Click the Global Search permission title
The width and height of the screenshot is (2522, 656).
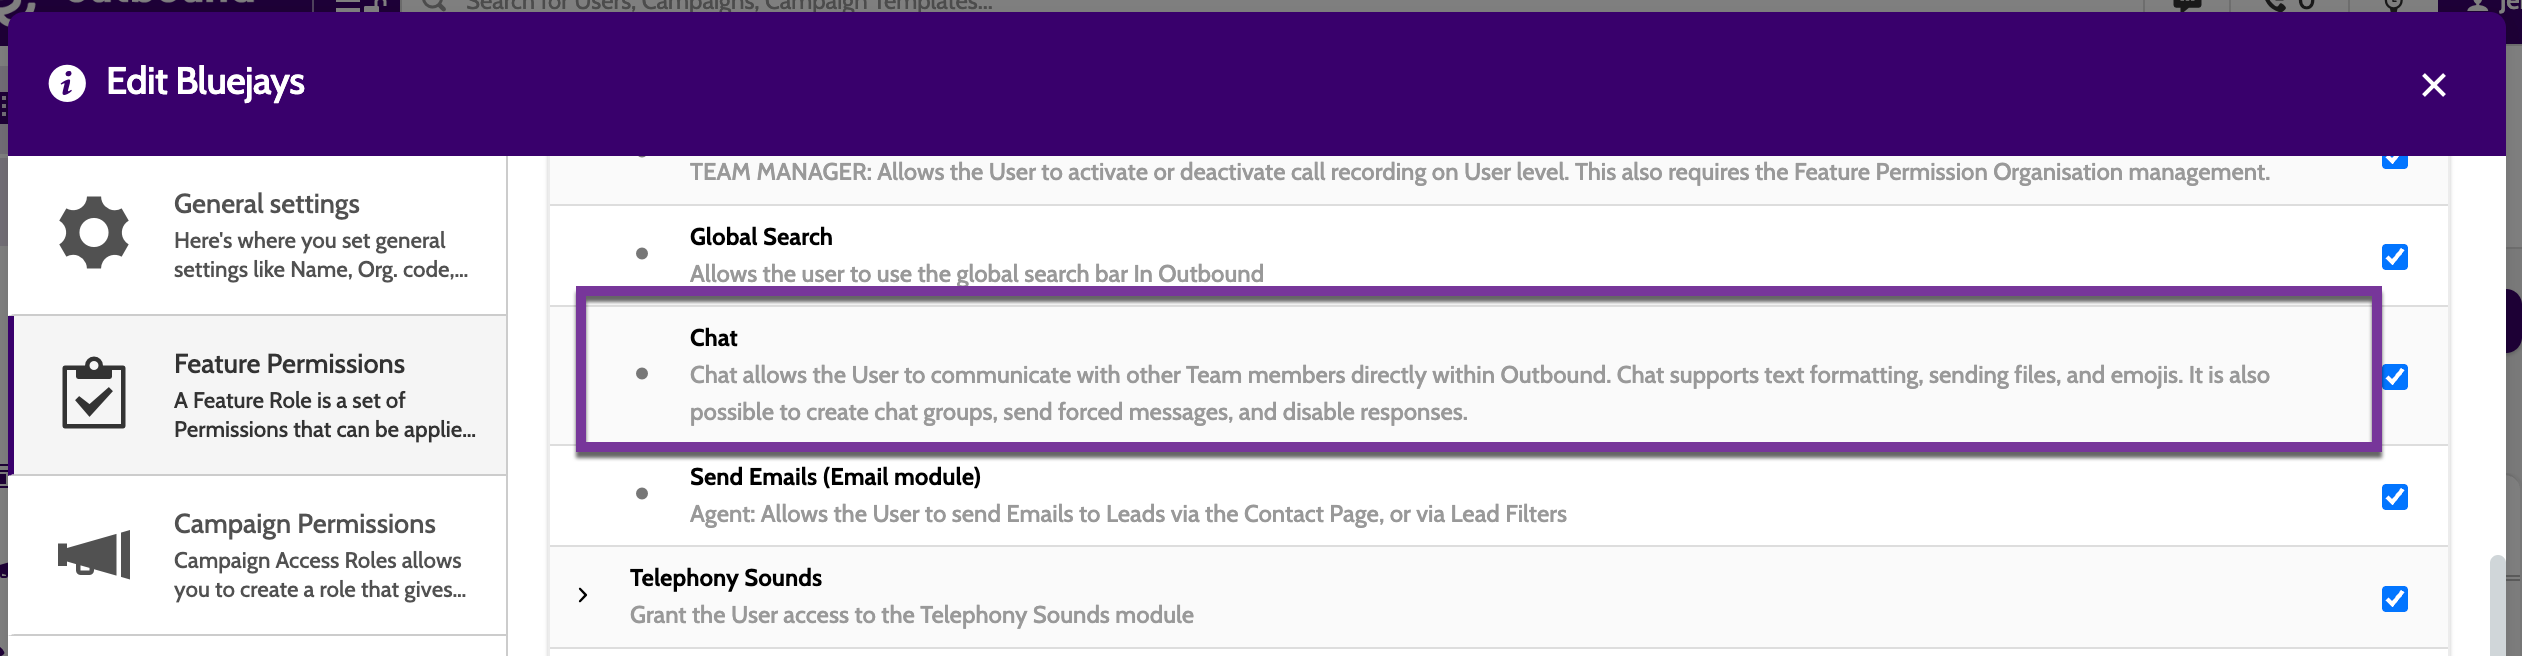pos(760,237)
